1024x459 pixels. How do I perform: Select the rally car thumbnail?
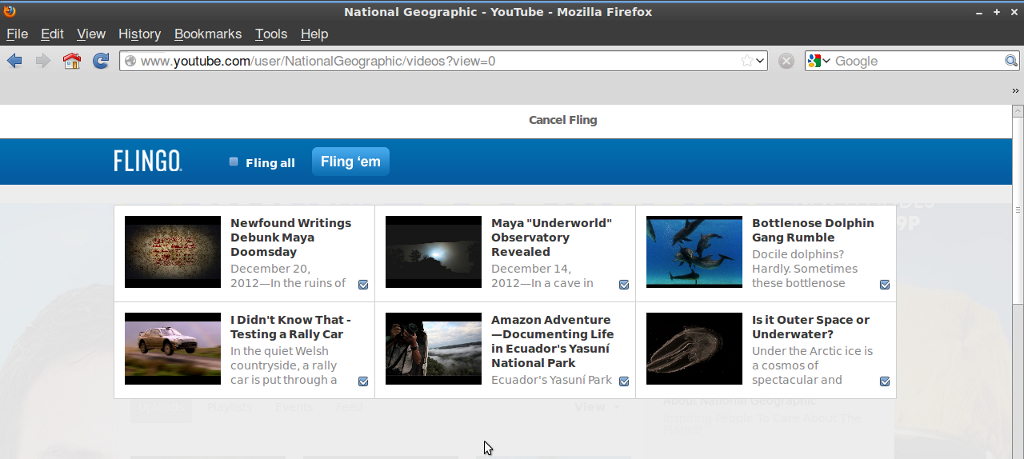click(173, 349)
